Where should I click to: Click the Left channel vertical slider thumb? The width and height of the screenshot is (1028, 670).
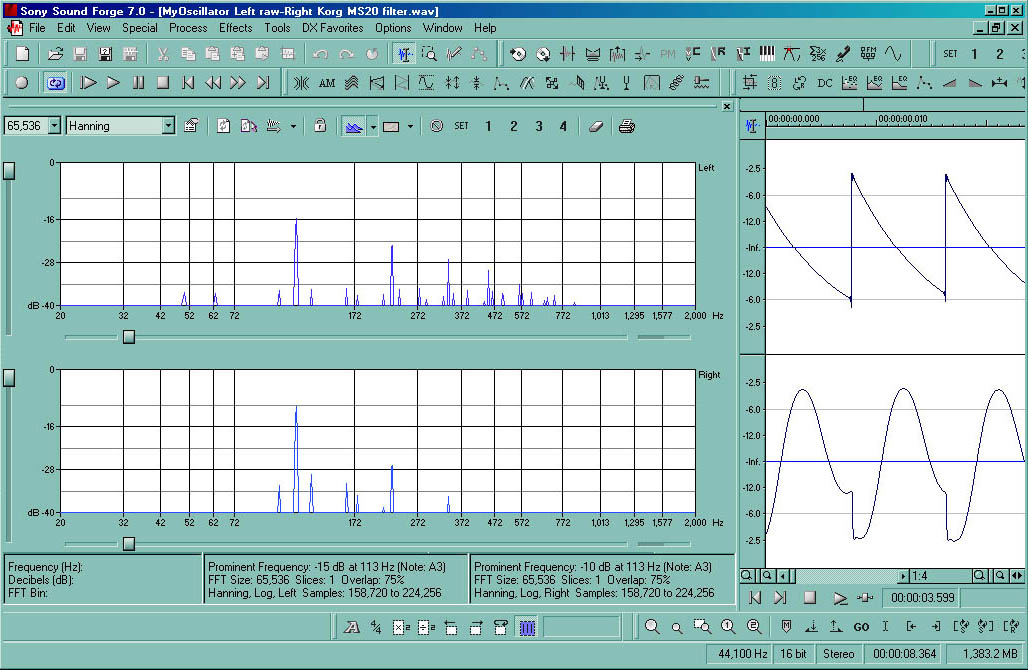click(x=9, y=171)
